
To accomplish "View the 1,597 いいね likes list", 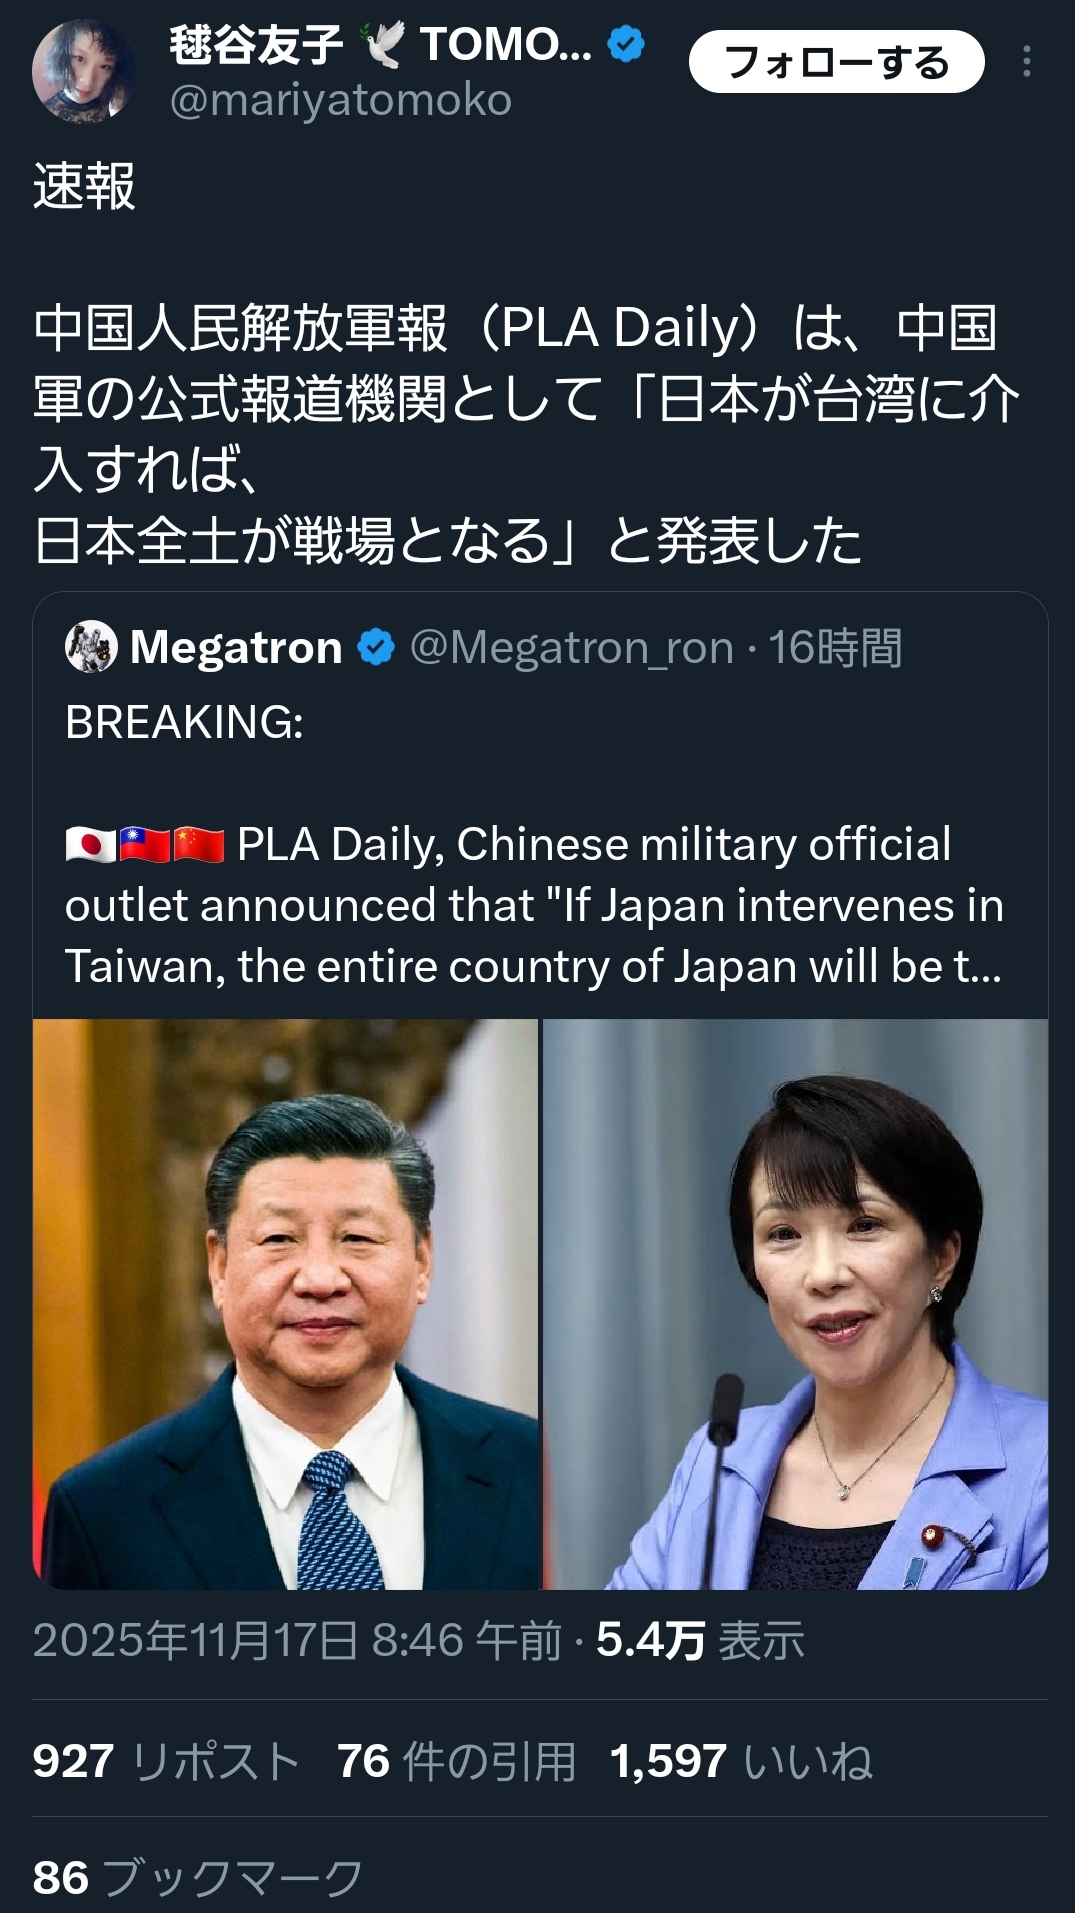I will 741,1761.
